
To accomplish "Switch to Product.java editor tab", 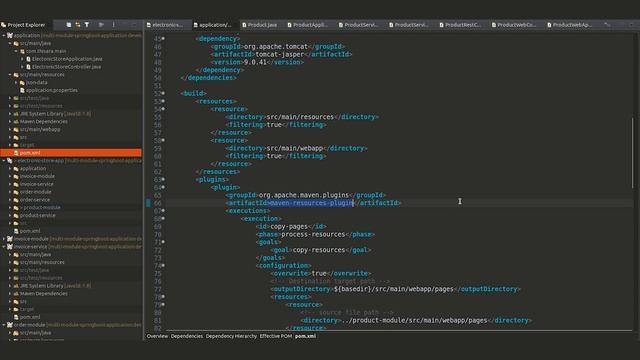I will (262, 25).
